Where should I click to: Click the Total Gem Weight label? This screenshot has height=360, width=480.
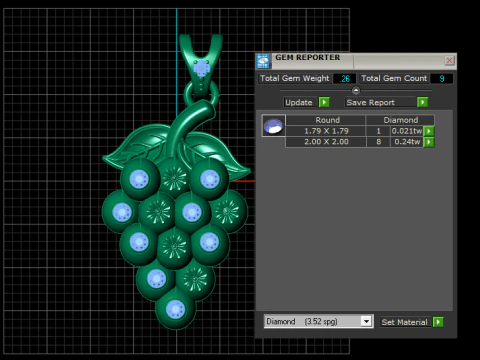tap(294, 79)
